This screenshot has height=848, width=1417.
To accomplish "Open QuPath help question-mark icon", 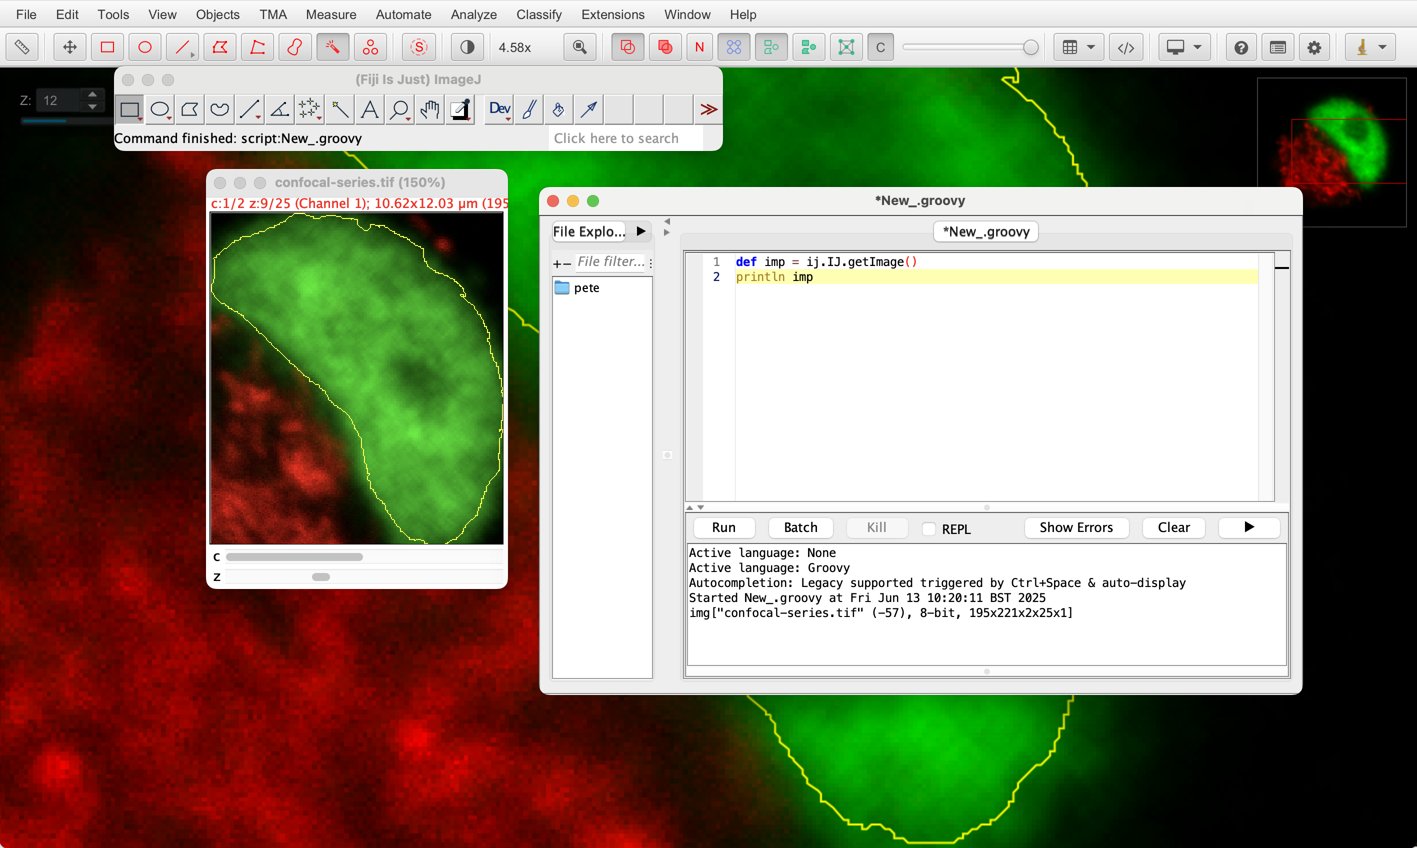I will point(1241,47).
